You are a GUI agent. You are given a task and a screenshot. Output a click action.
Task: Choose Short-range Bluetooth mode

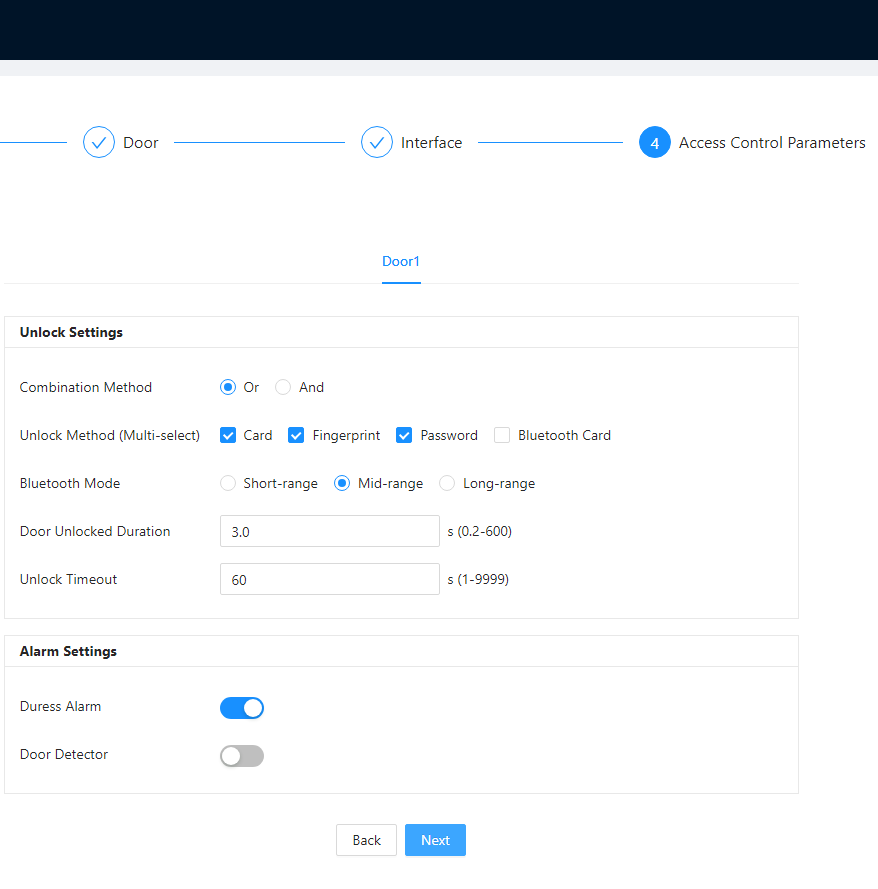tap(228, 484)
